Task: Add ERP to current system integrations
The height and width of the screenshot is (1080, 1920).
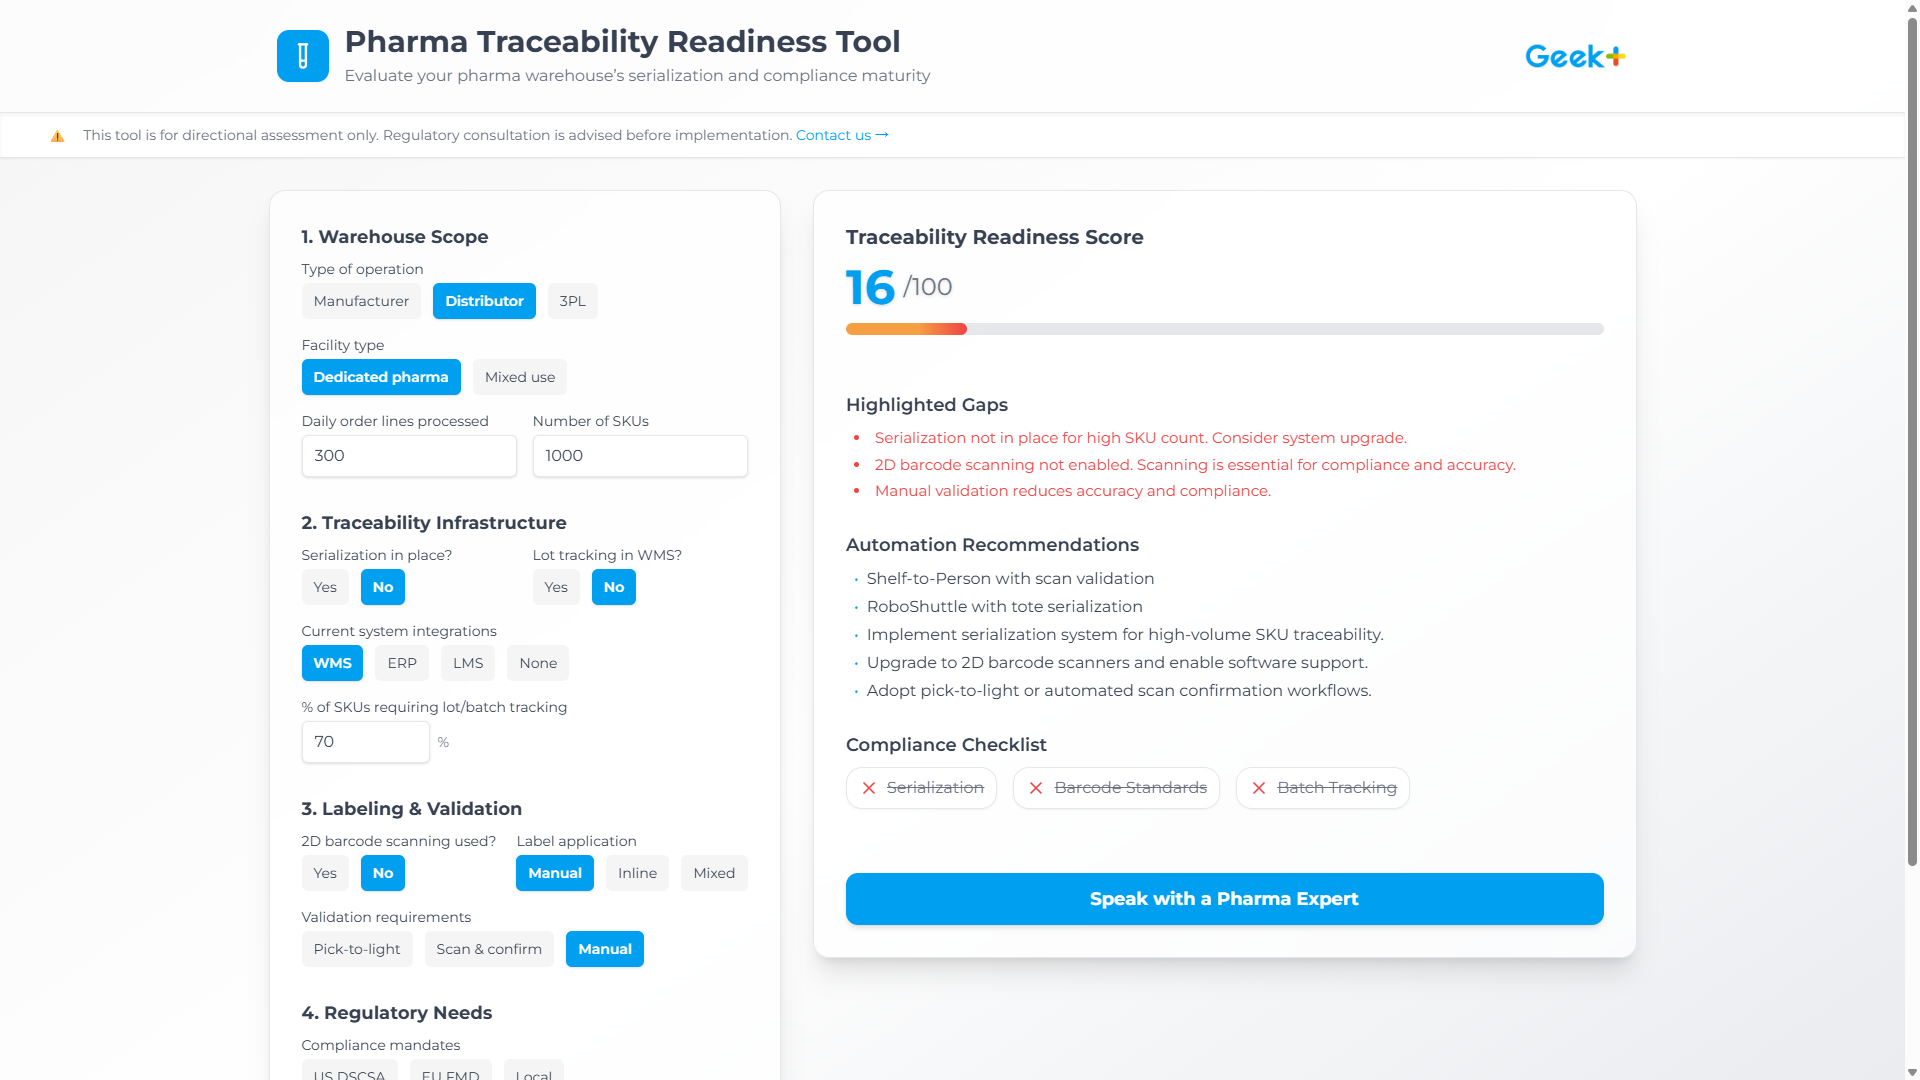Action: [x=401, y=662]
